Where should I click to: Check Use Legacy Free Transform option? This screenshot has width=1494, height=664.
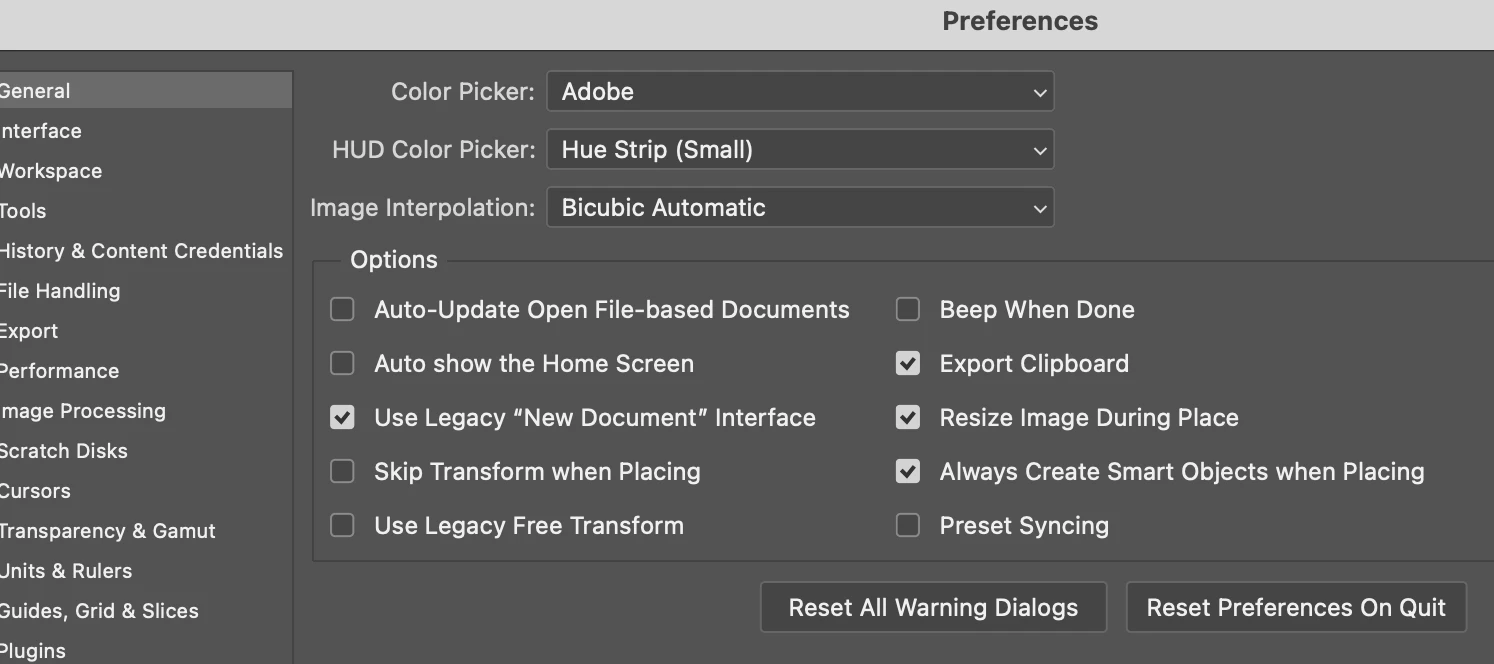343,526
